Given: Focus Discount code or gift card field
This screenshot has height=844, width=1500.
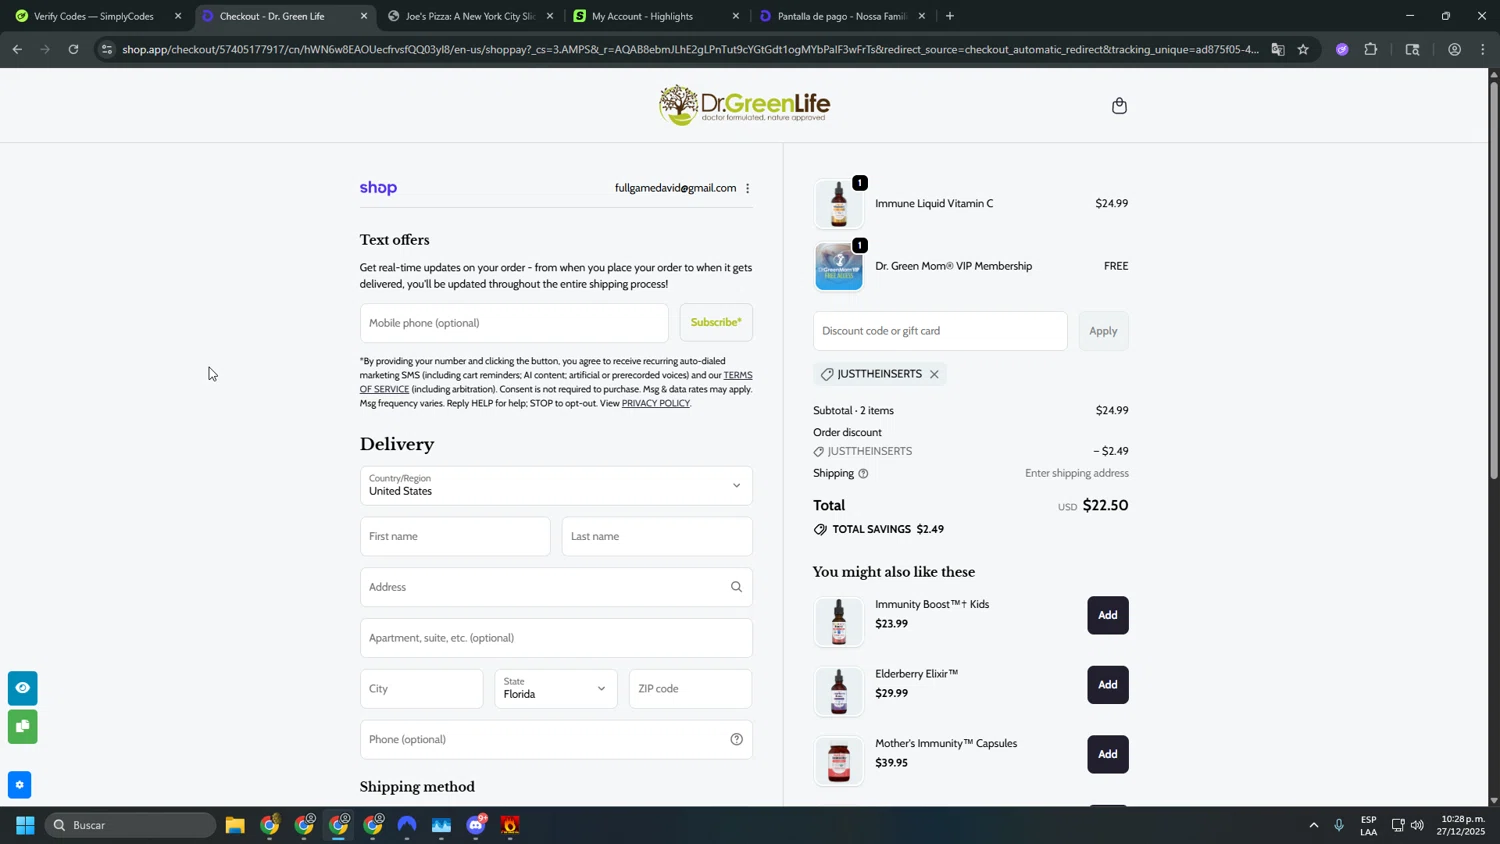Looking at the screenshot, I should (x=940, y=331).
